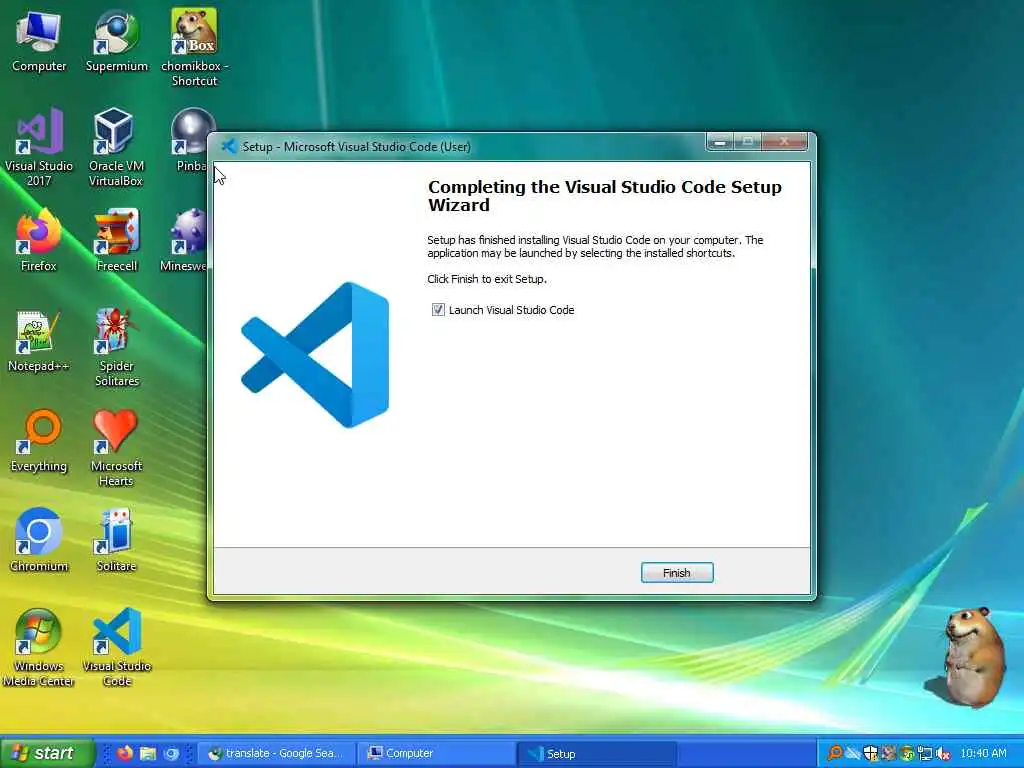
Task: Select the Firefox desktop icon
Action: 39,241
